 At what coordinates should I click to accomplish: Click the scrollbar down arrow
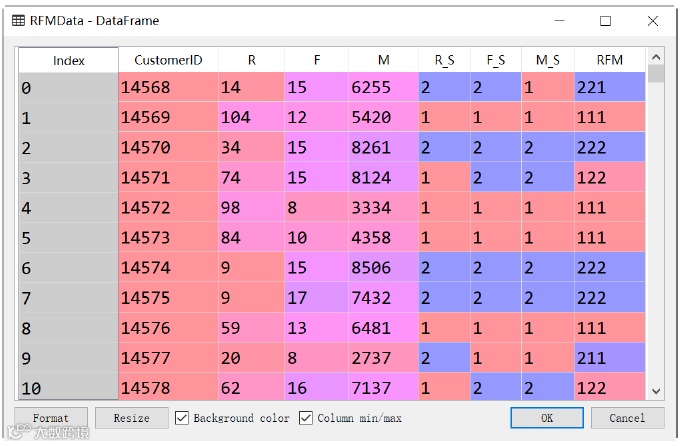[656, 391]
